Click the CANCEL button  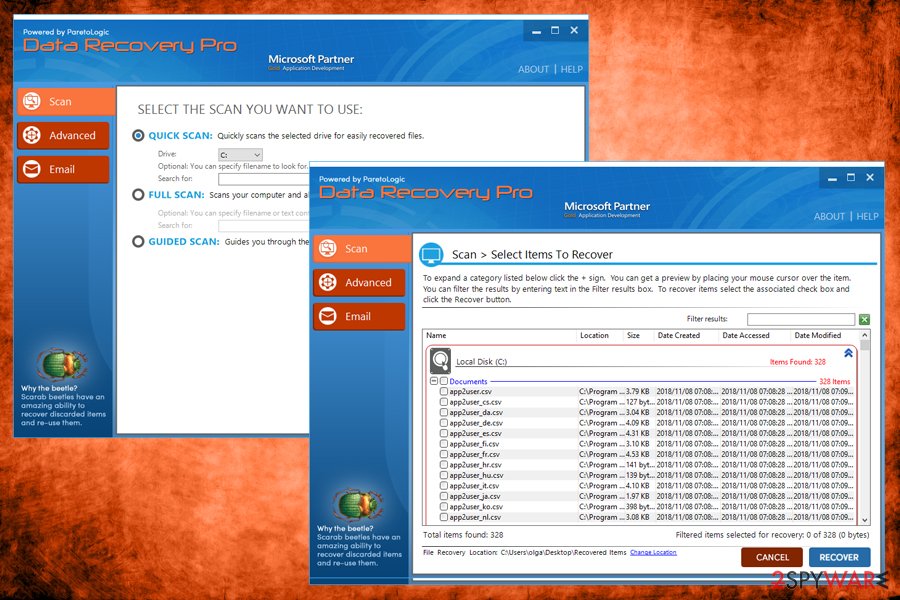tap(772, 557)
